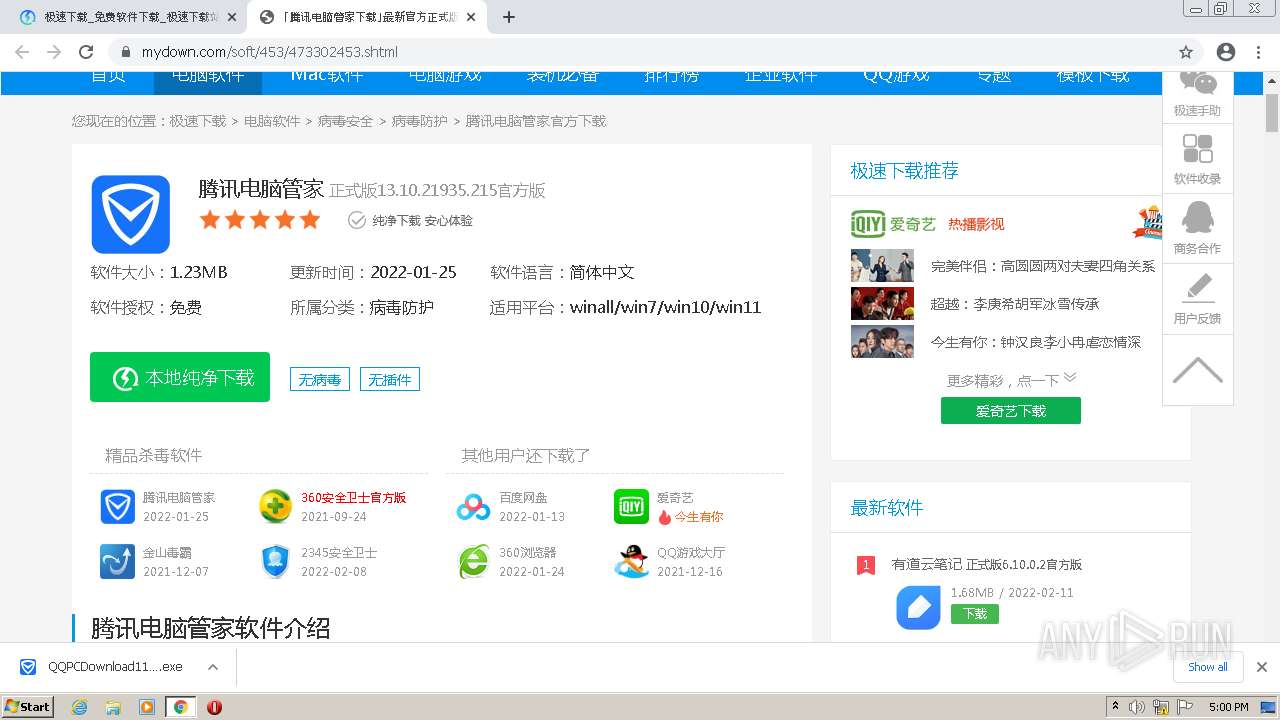Click the 无插件 badge
This screenshot has width=1280, height=720.
click(x=390, y=380)
